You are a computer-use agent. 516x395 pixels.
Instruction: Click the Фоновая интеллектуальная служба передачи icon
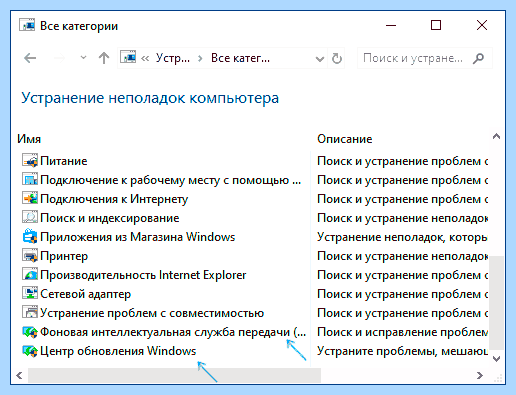pyautogui.click(x=30, y=332)
